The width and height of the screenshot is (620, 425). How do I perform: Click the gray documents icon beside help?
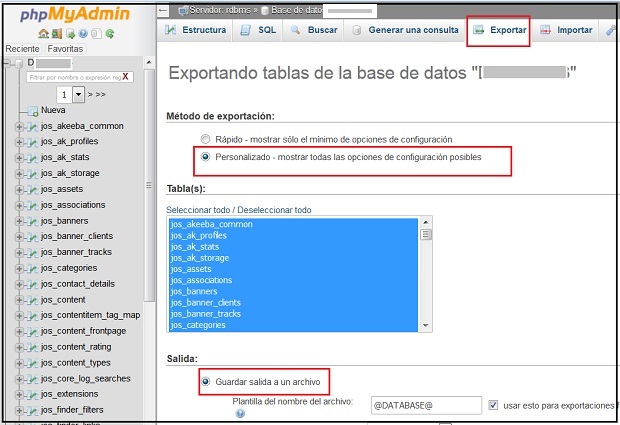tap(96, 34)
